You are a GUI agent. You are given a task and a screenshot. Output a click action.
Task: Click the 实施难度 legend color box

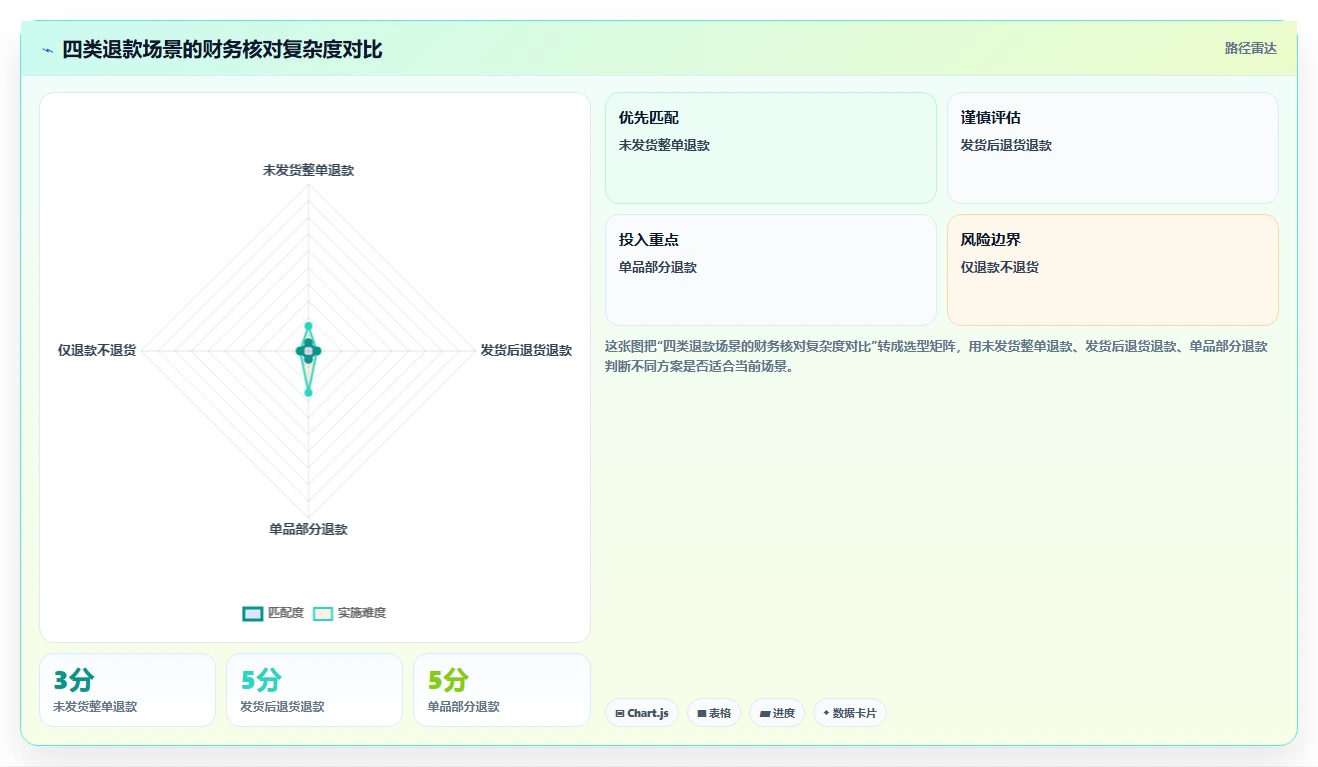click(323, 613)
